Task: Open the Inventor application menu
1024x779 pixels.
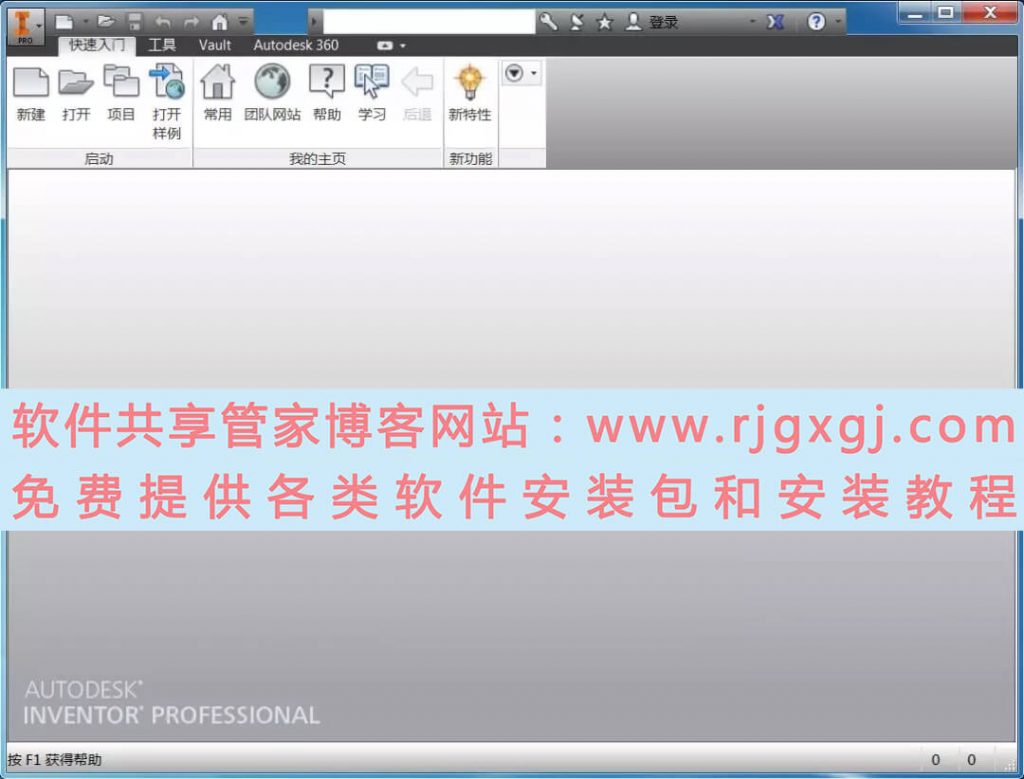Action: [25, 26]
